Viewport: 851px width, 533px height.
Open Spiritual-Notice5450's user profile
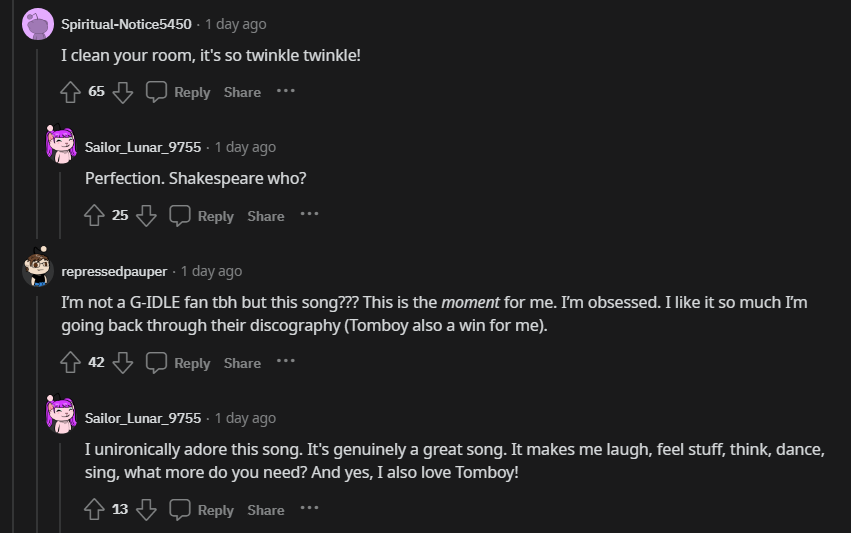[x=126, y=24]
